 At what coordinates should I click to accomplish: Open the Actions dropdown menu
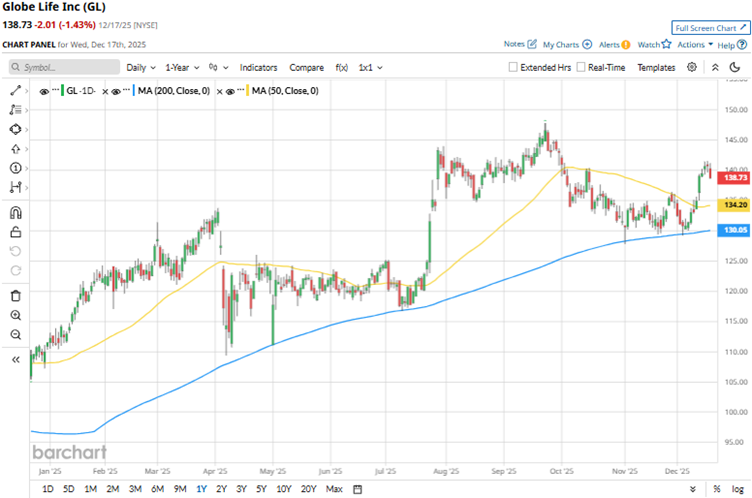[x=695, y=45]
